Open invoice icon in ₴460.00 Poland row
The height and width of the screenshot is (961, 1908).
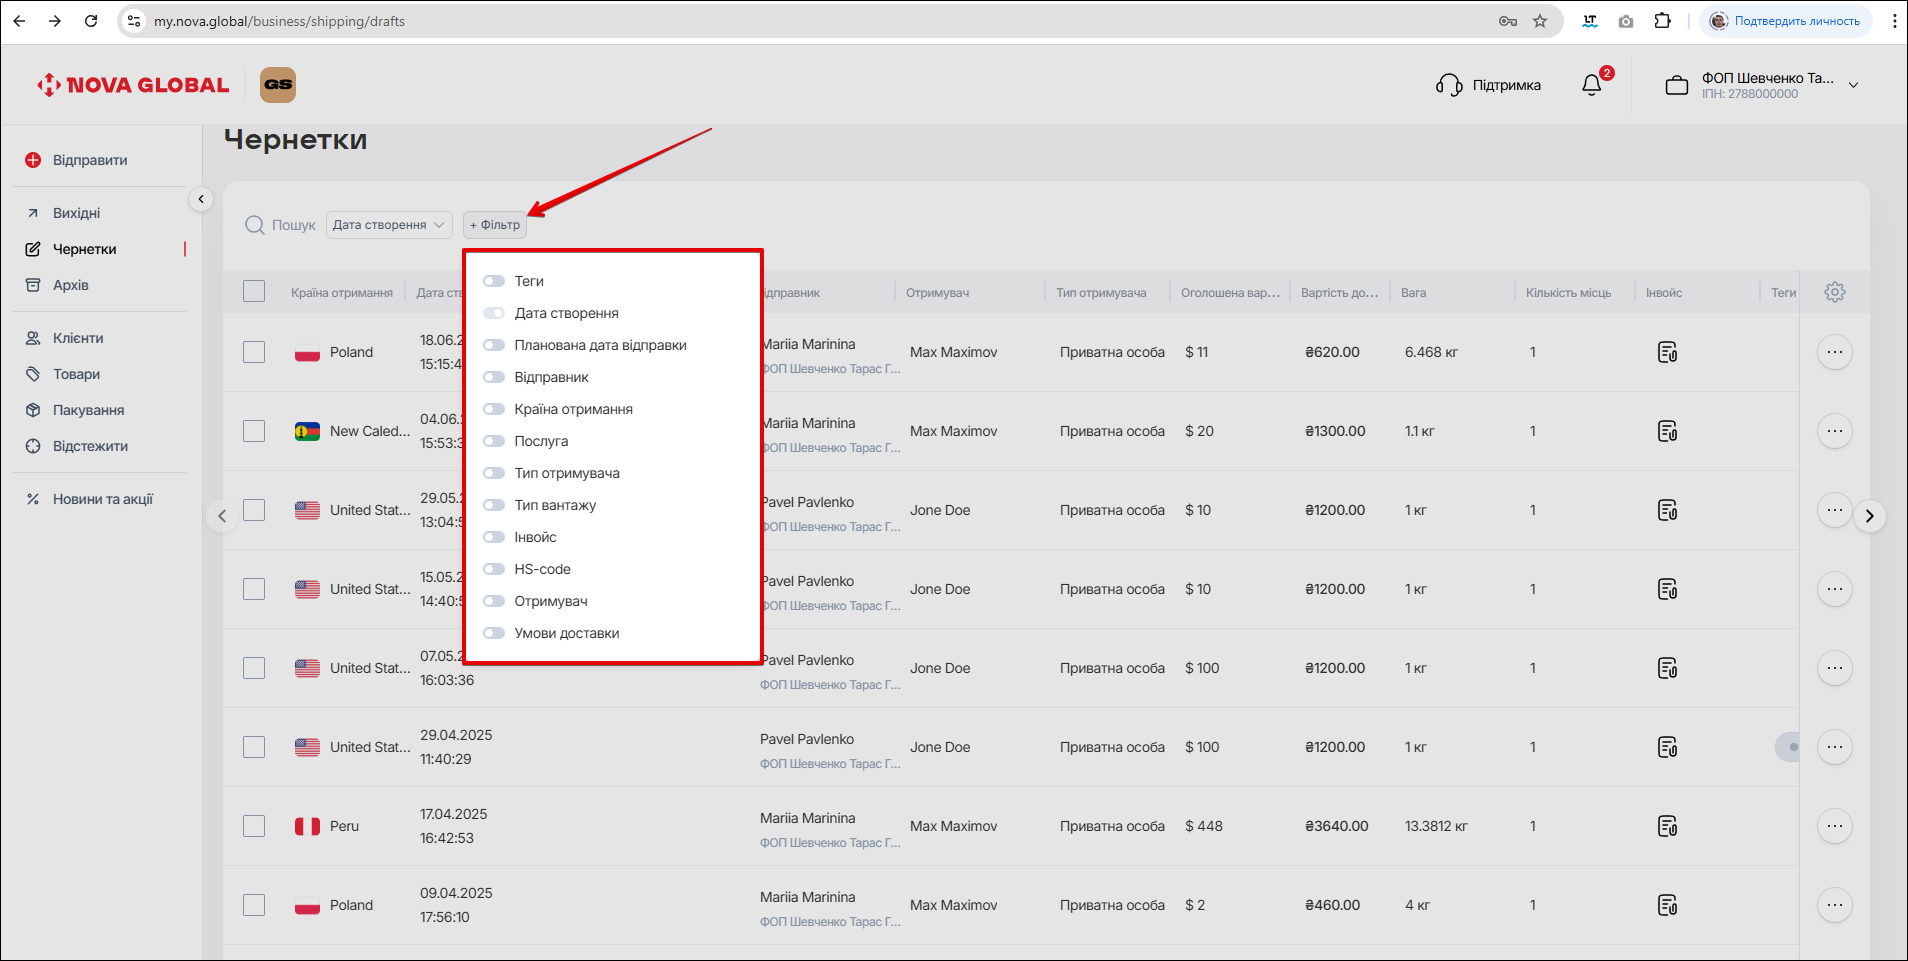[1667, 905]
